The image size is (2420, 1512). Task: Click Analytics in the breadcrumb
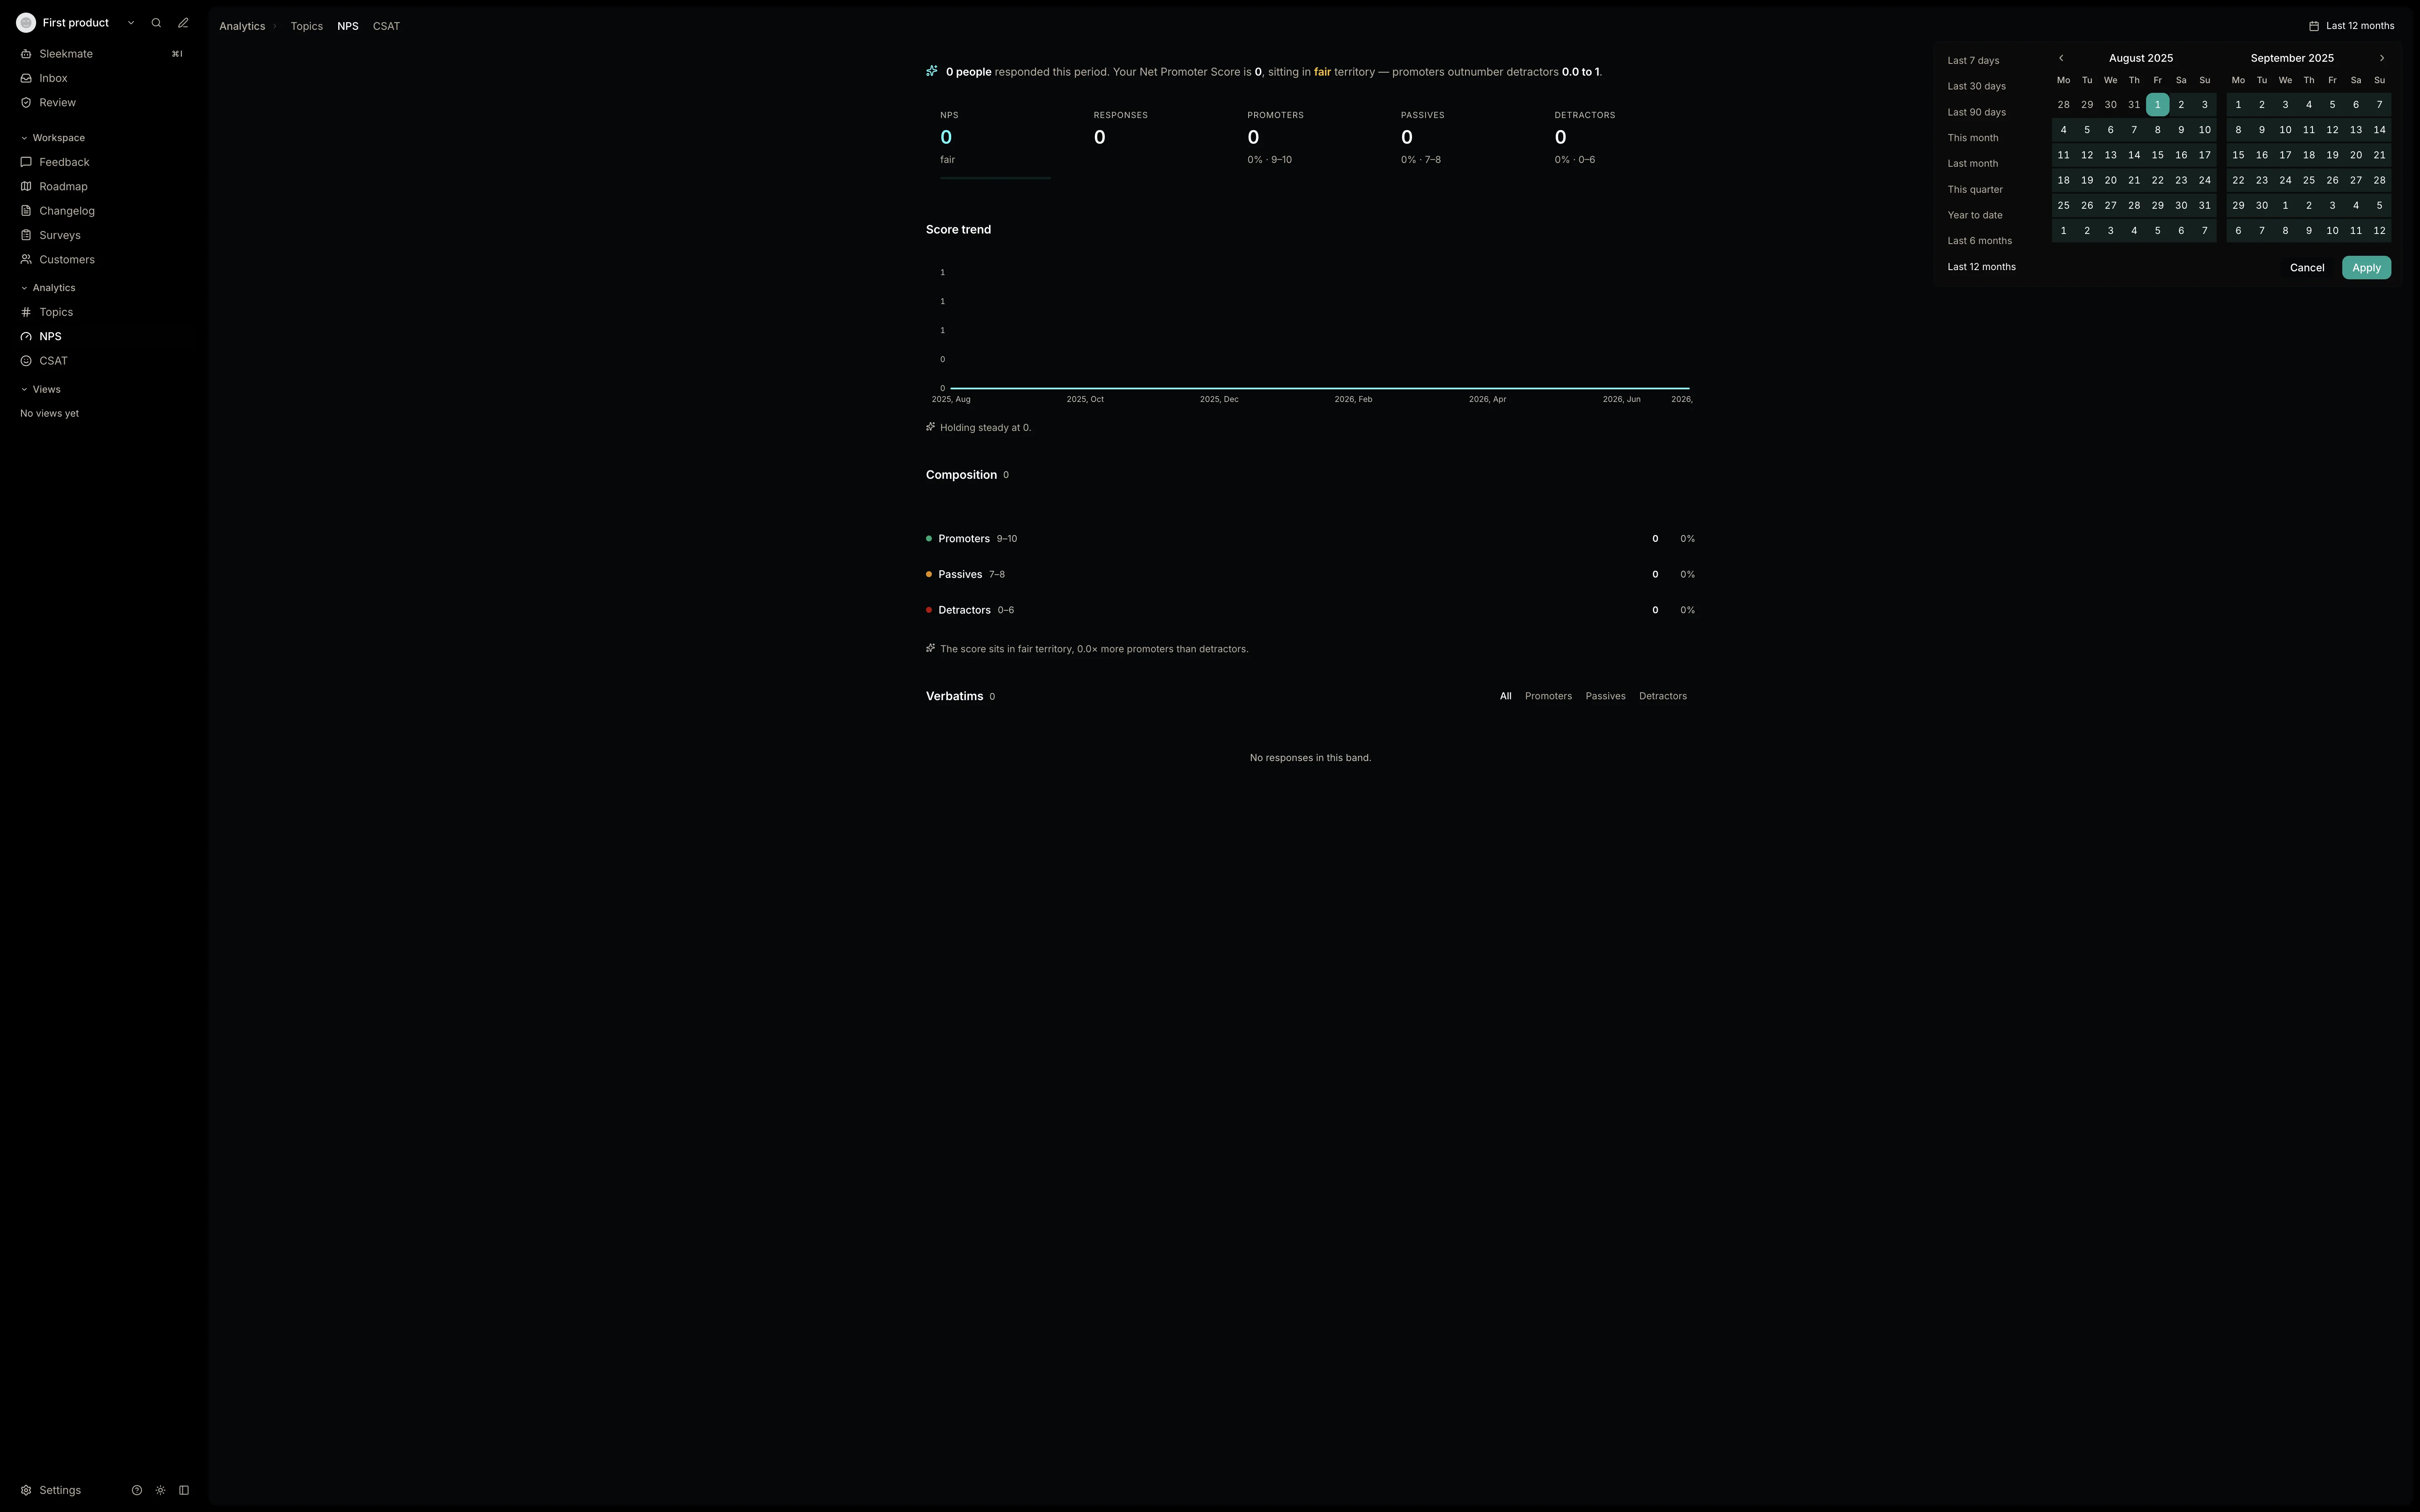(x=242, y=26)
